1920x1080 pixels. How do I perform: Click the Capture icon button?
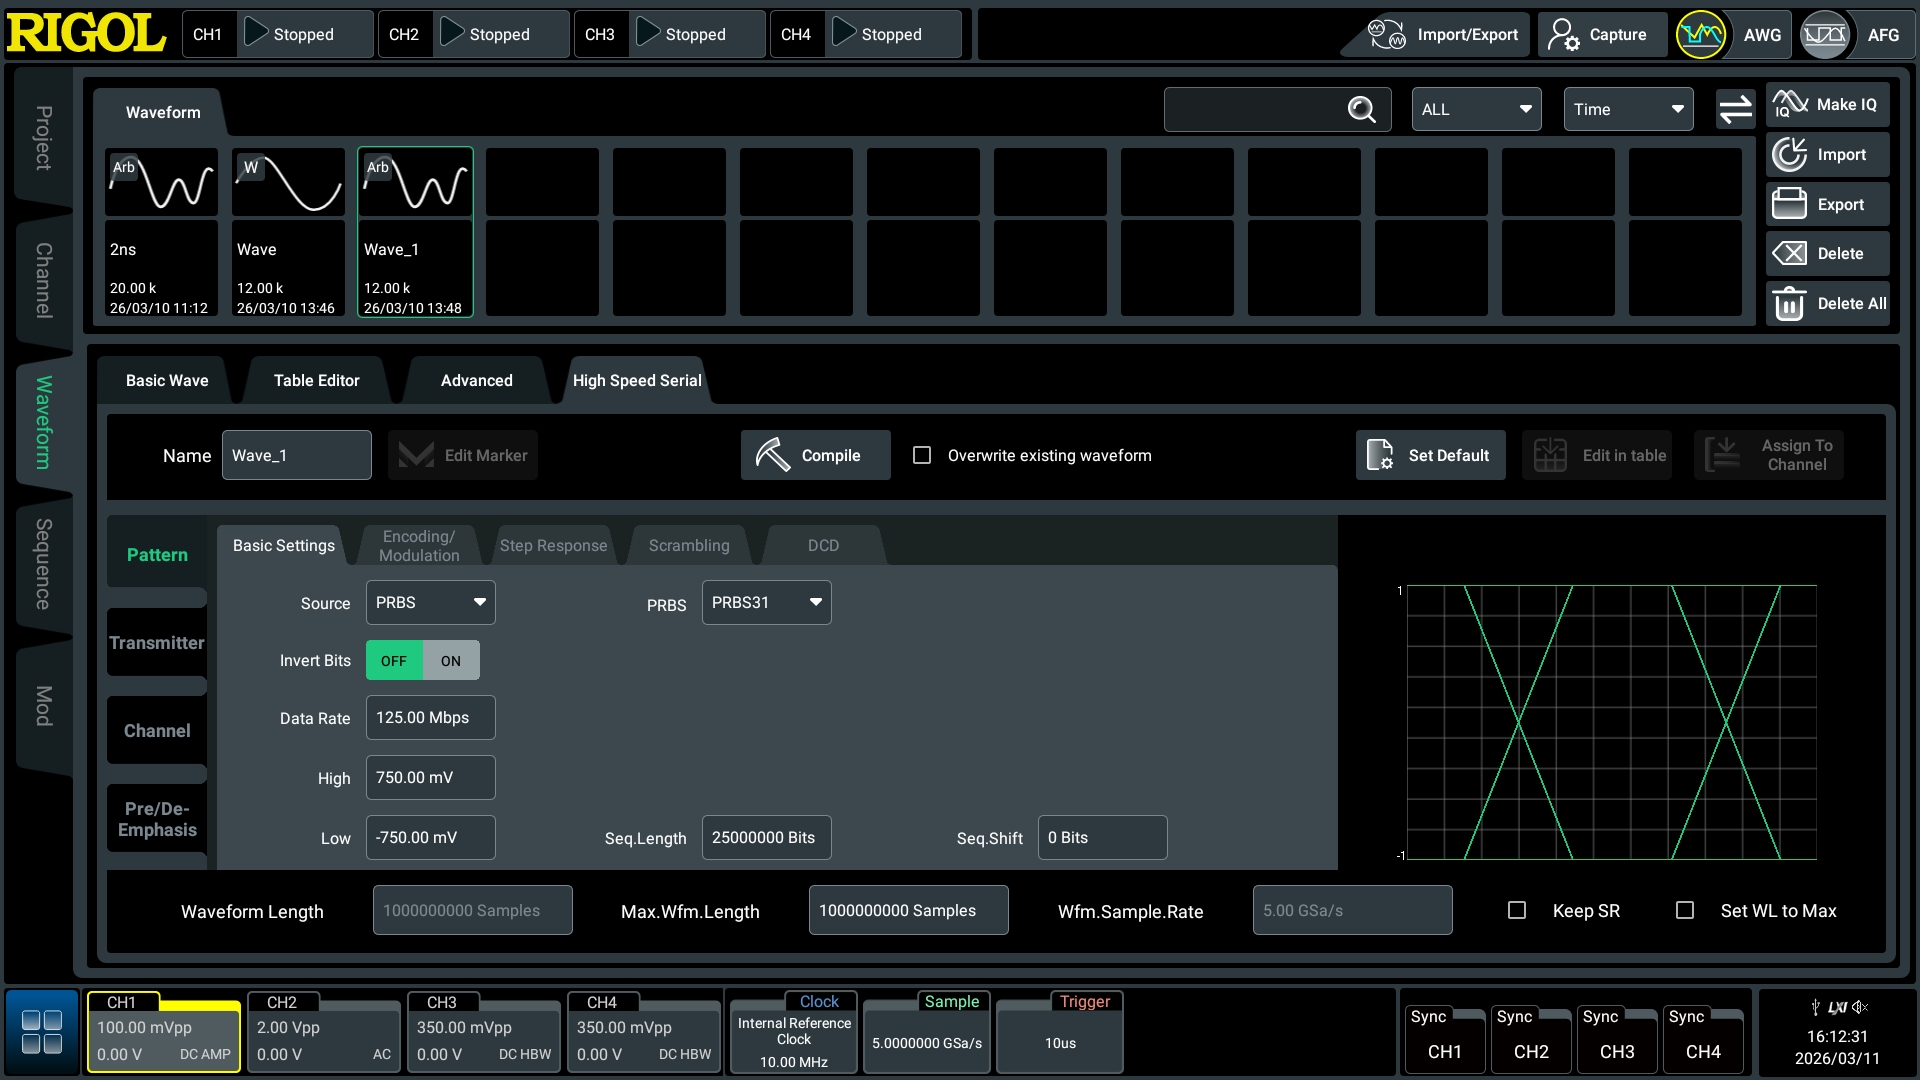(x=1564, y=35)
